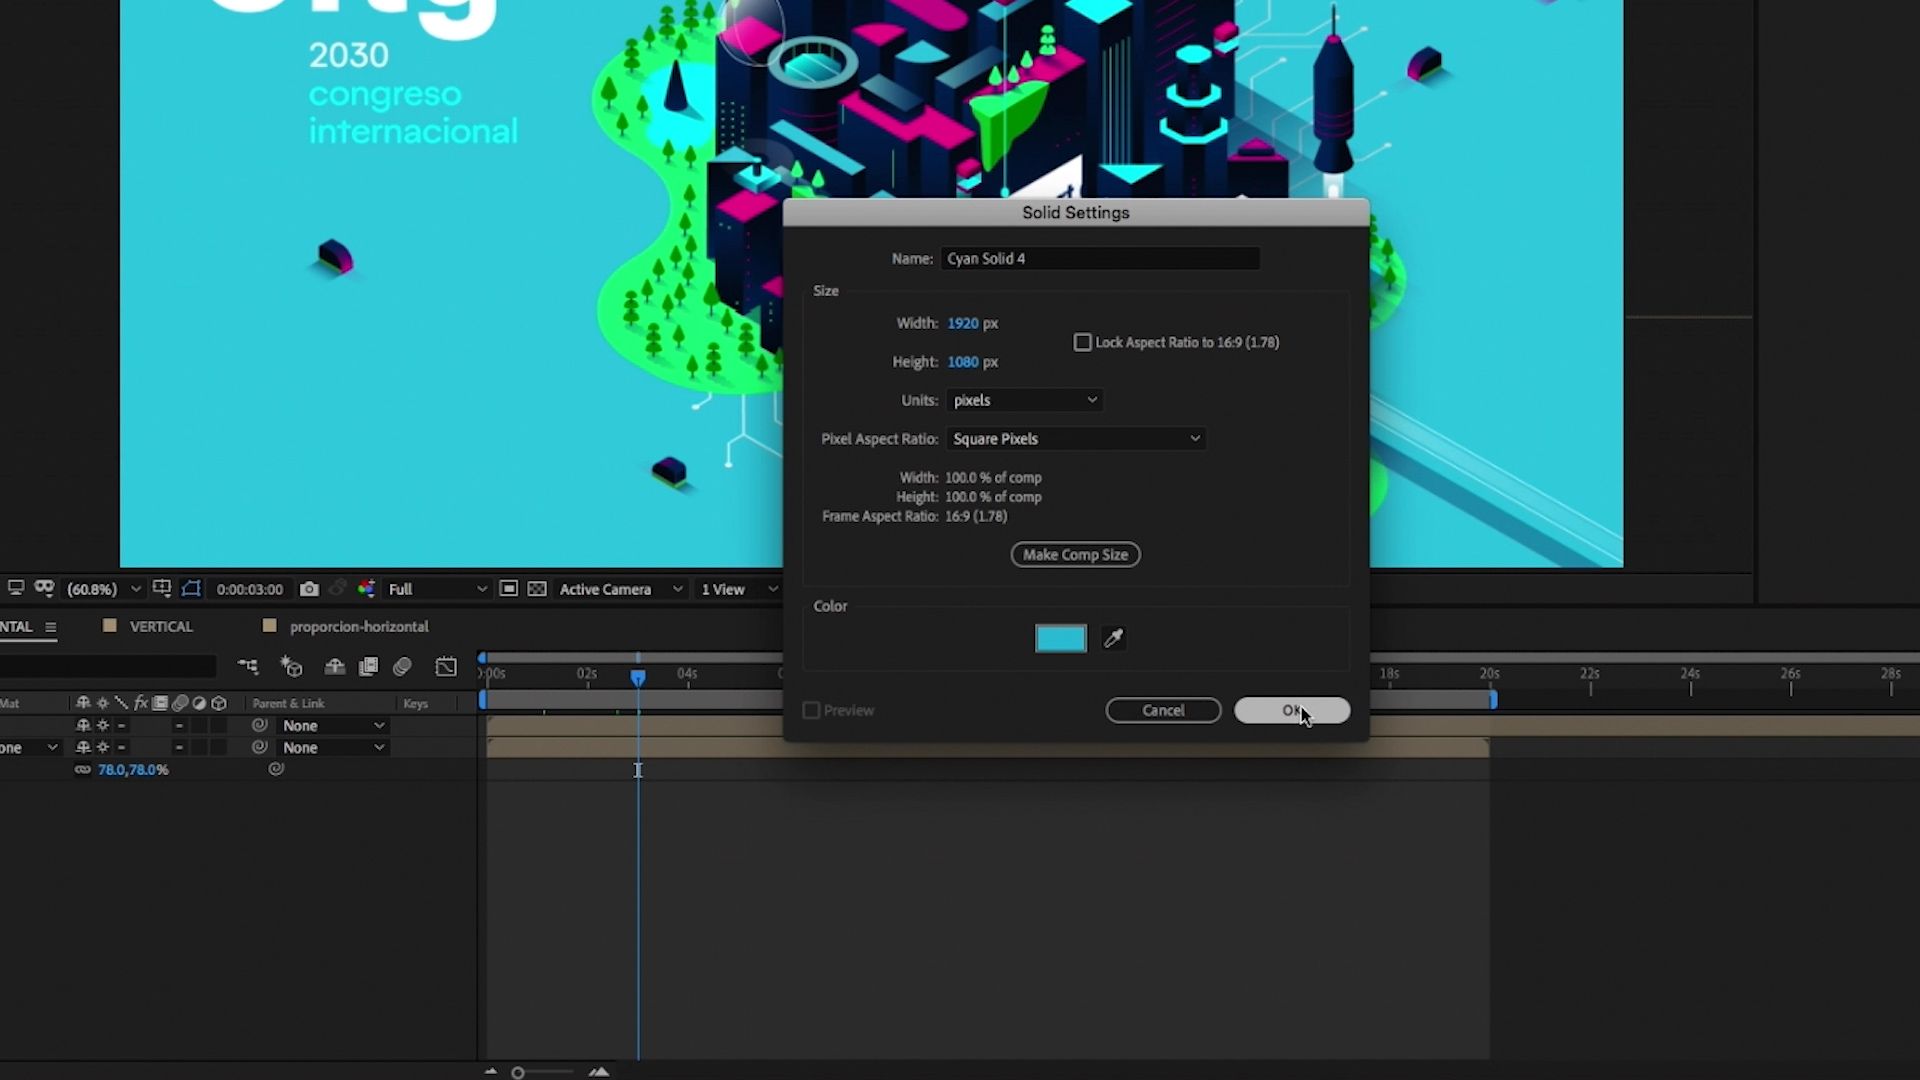Screen dimensions: 1920x1080
Task: Open the 1 View layout dropdown
Action: pyautogui.click(x=739, y=589)
